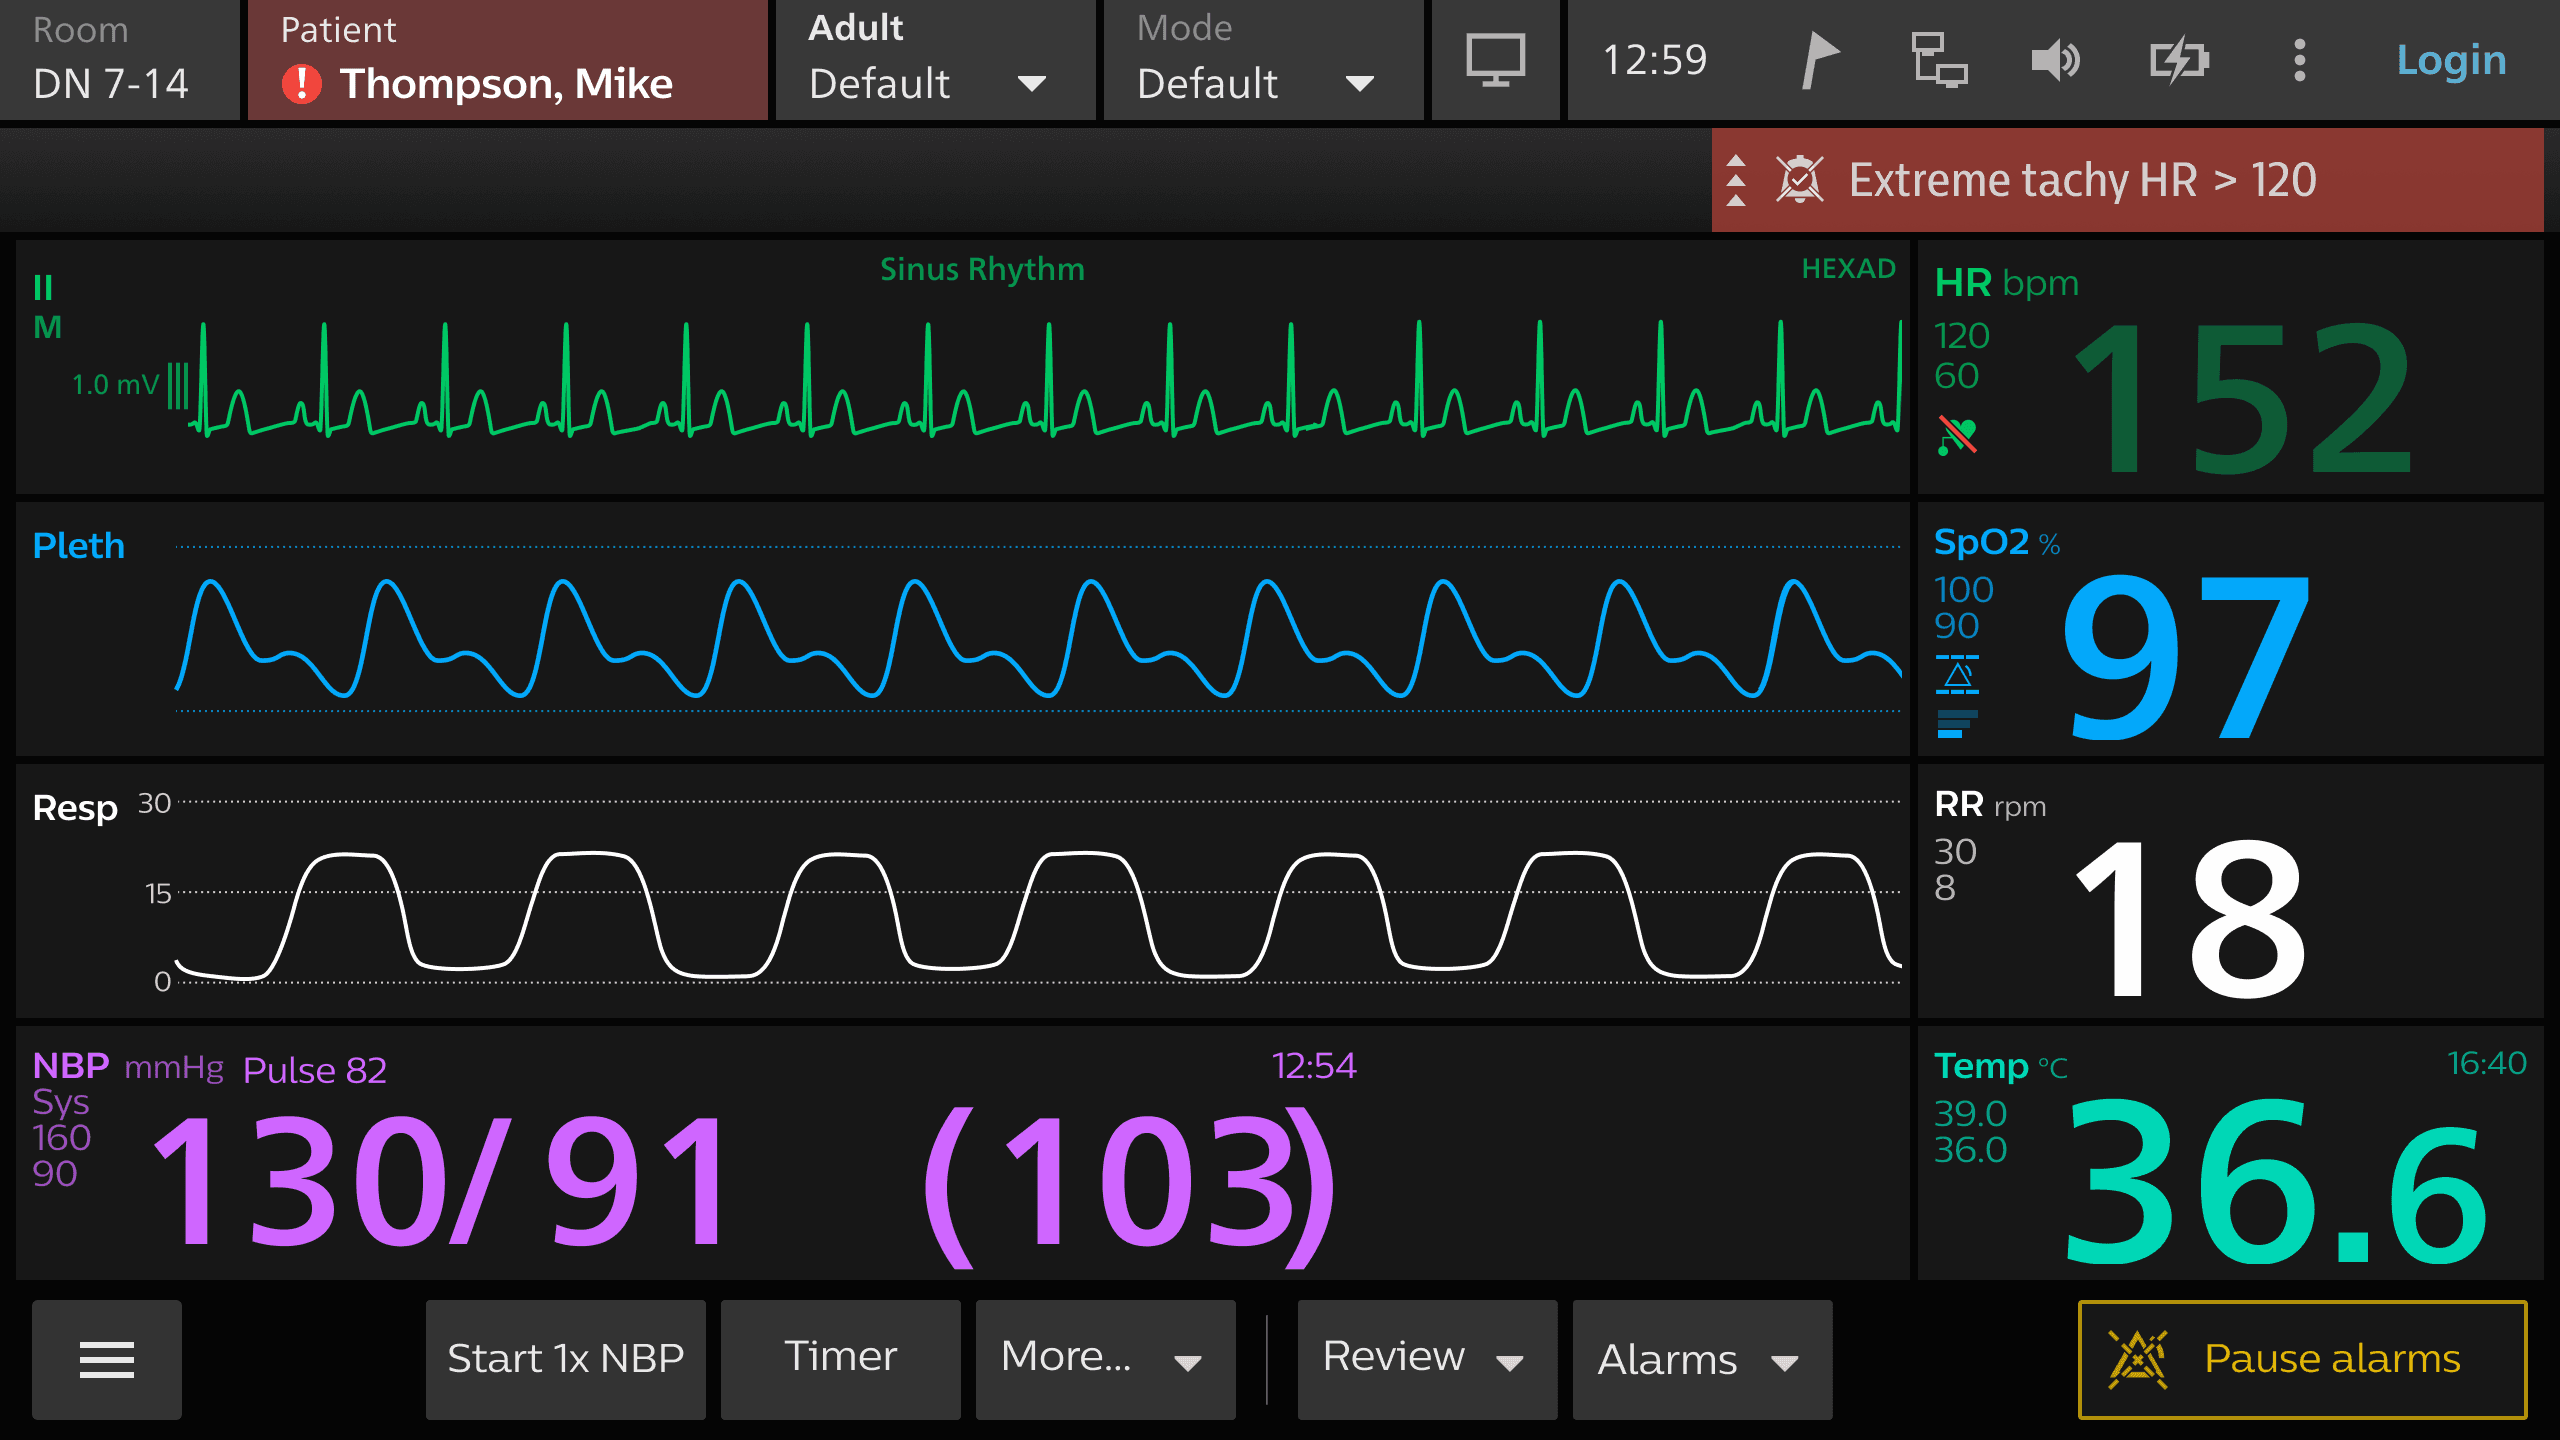Image resolution: width=2560 pixels, height=1440 pixels.
Task: Click the crossed-out heart pulse tone icon
Action: tap(1957, 435)
